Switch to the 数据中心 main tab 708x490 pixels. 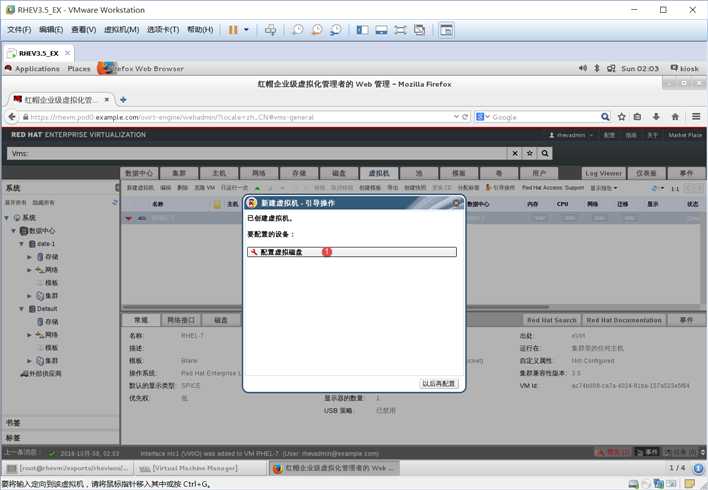139,173
